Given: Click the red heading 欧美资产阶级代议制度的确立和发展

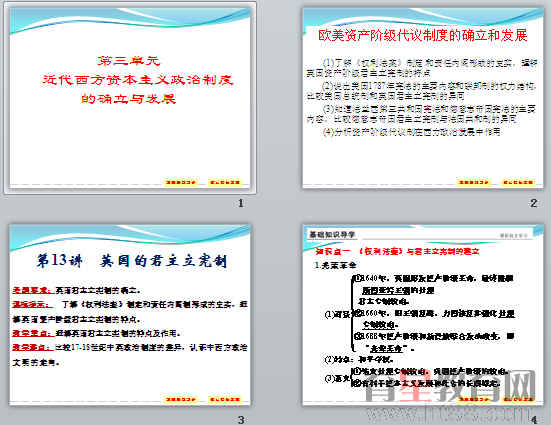Looking at the screenshot, I should (423, 36).
